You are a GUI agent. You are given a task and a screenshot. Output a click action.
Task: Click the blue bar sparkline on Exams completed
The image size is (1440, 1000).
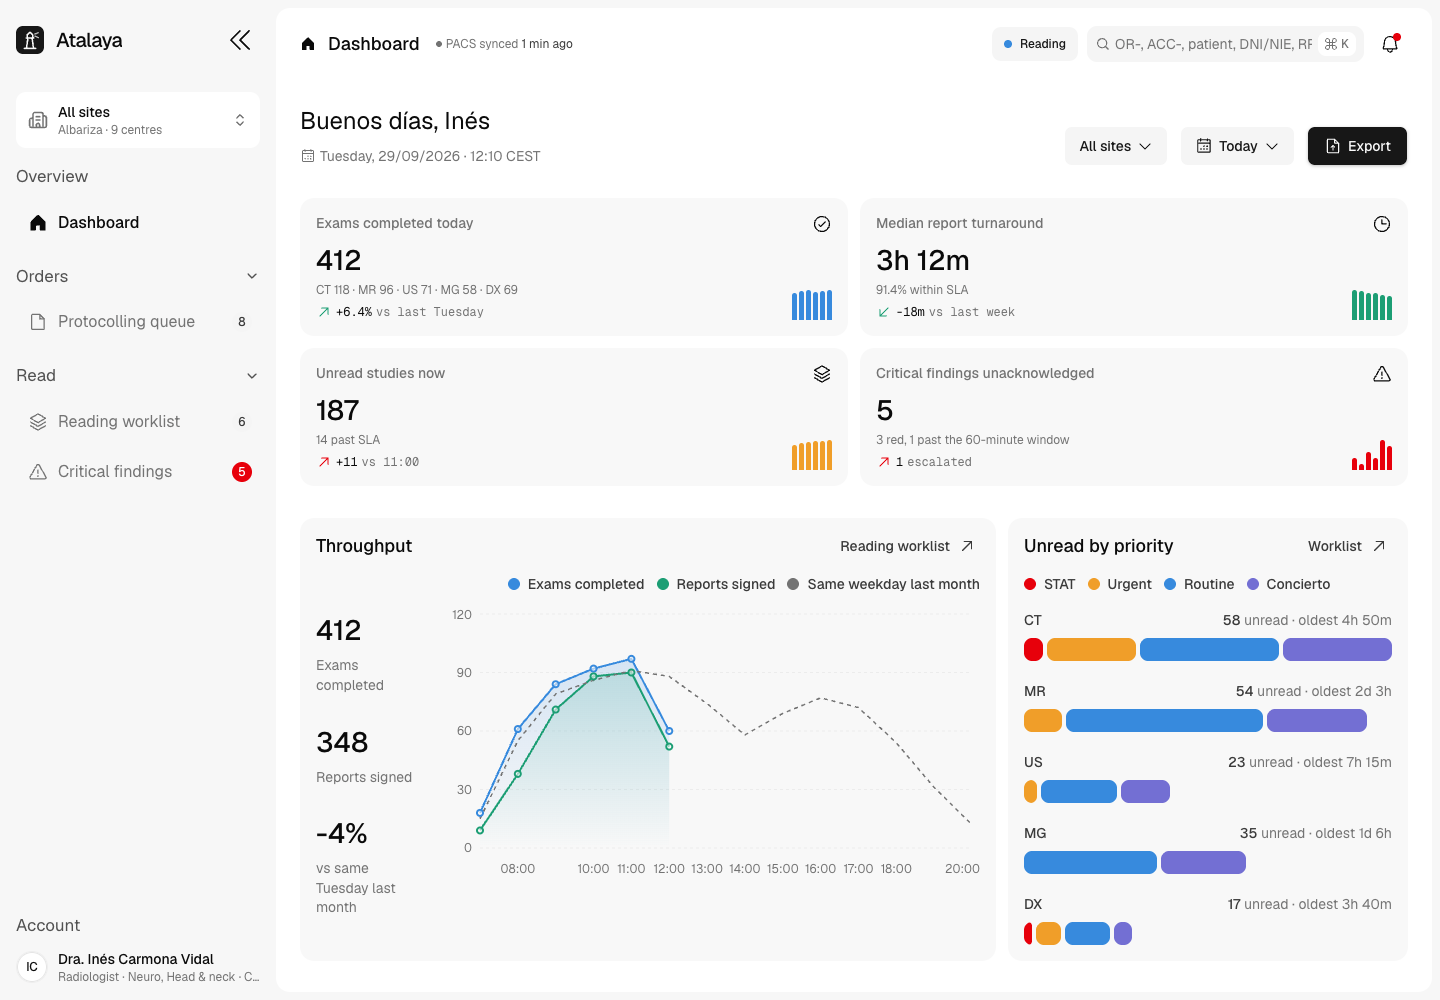coord(812,305)
